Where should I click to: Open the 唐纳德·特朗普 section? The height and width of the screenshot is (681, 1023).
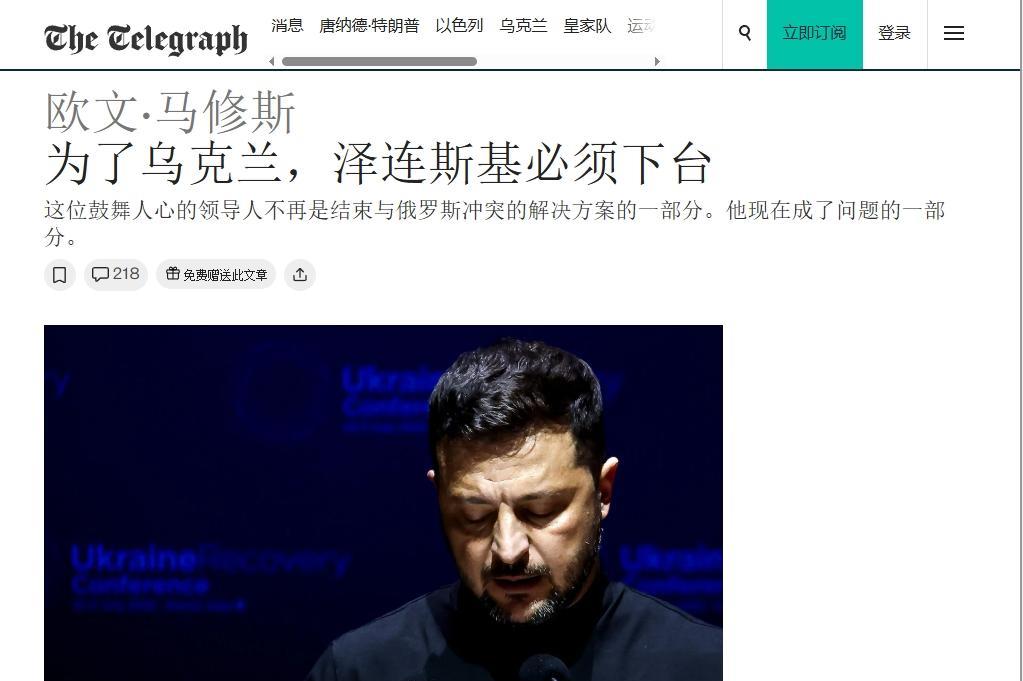(x=369, y=25)
